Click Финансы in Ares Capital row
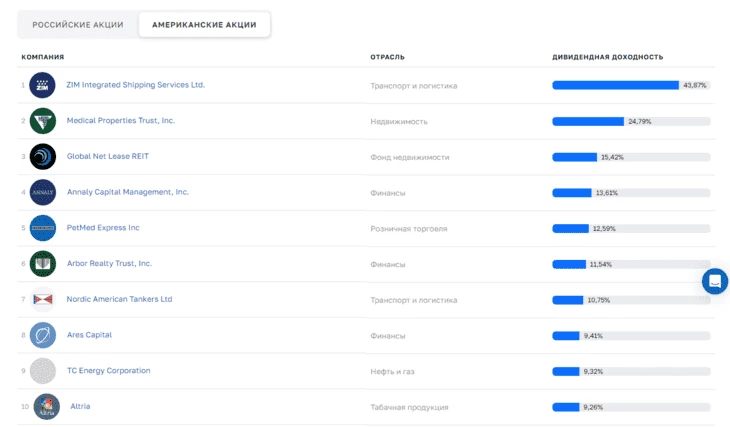The height and width of the screenshot is (427, 730). click(x=387, y=336)
